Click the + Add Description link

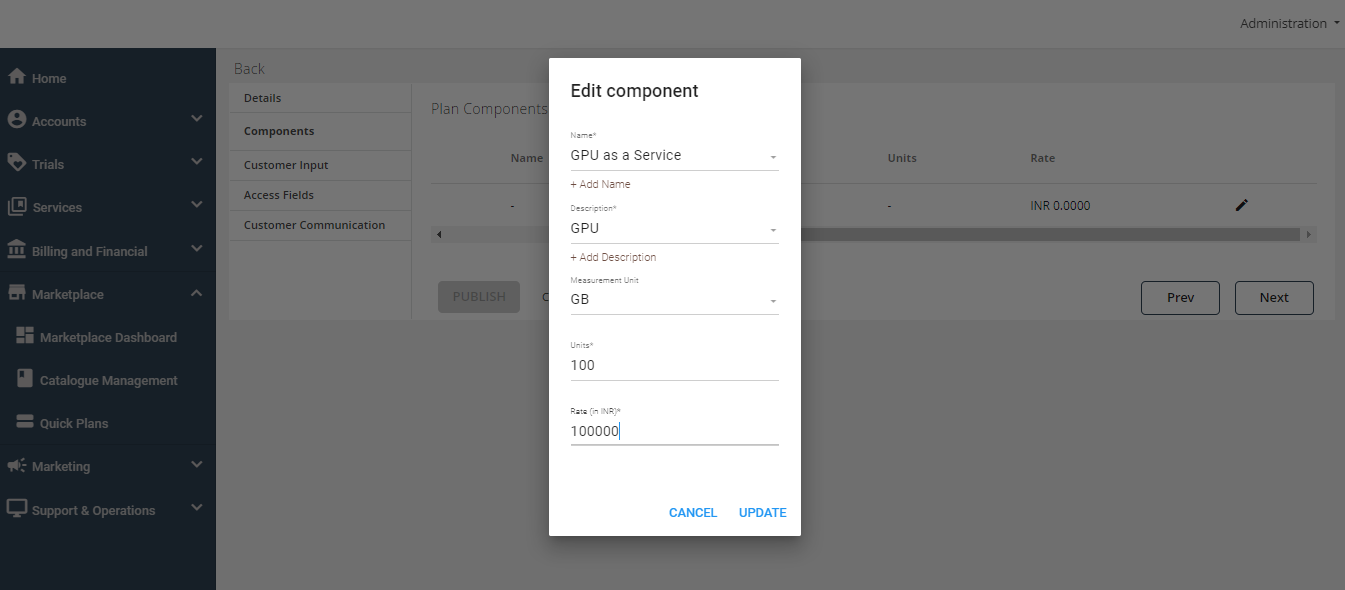(x=612, y=257)
